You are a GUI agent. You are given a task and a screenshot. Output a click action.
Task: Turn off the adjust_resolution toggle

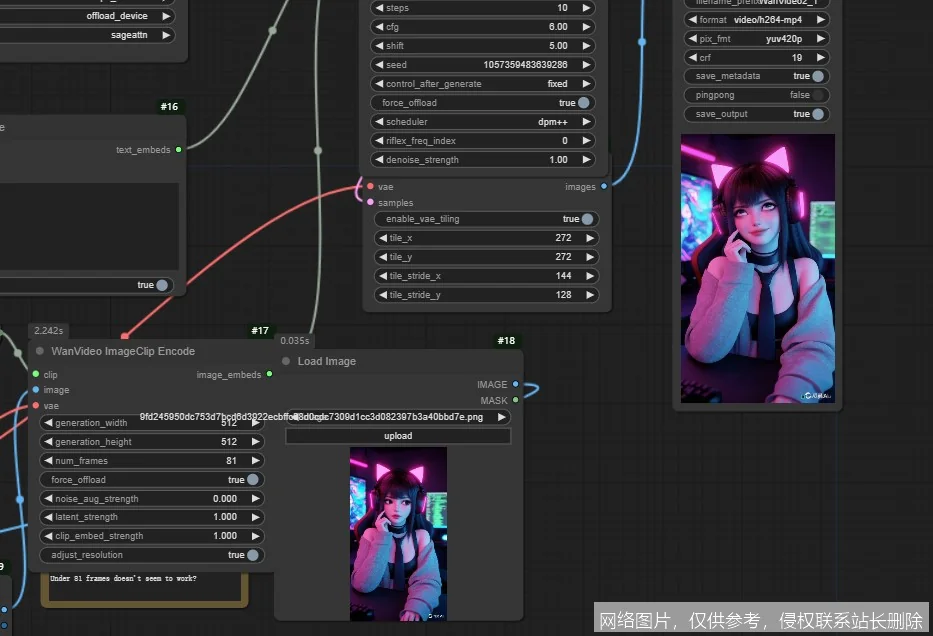[253, 555]
